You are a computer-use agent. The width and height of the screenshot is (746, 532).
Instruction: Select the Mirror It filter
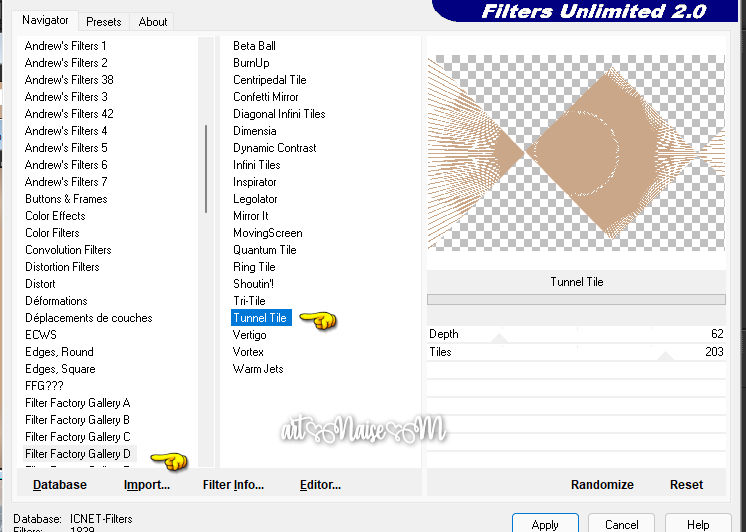(x=251, y=216)
